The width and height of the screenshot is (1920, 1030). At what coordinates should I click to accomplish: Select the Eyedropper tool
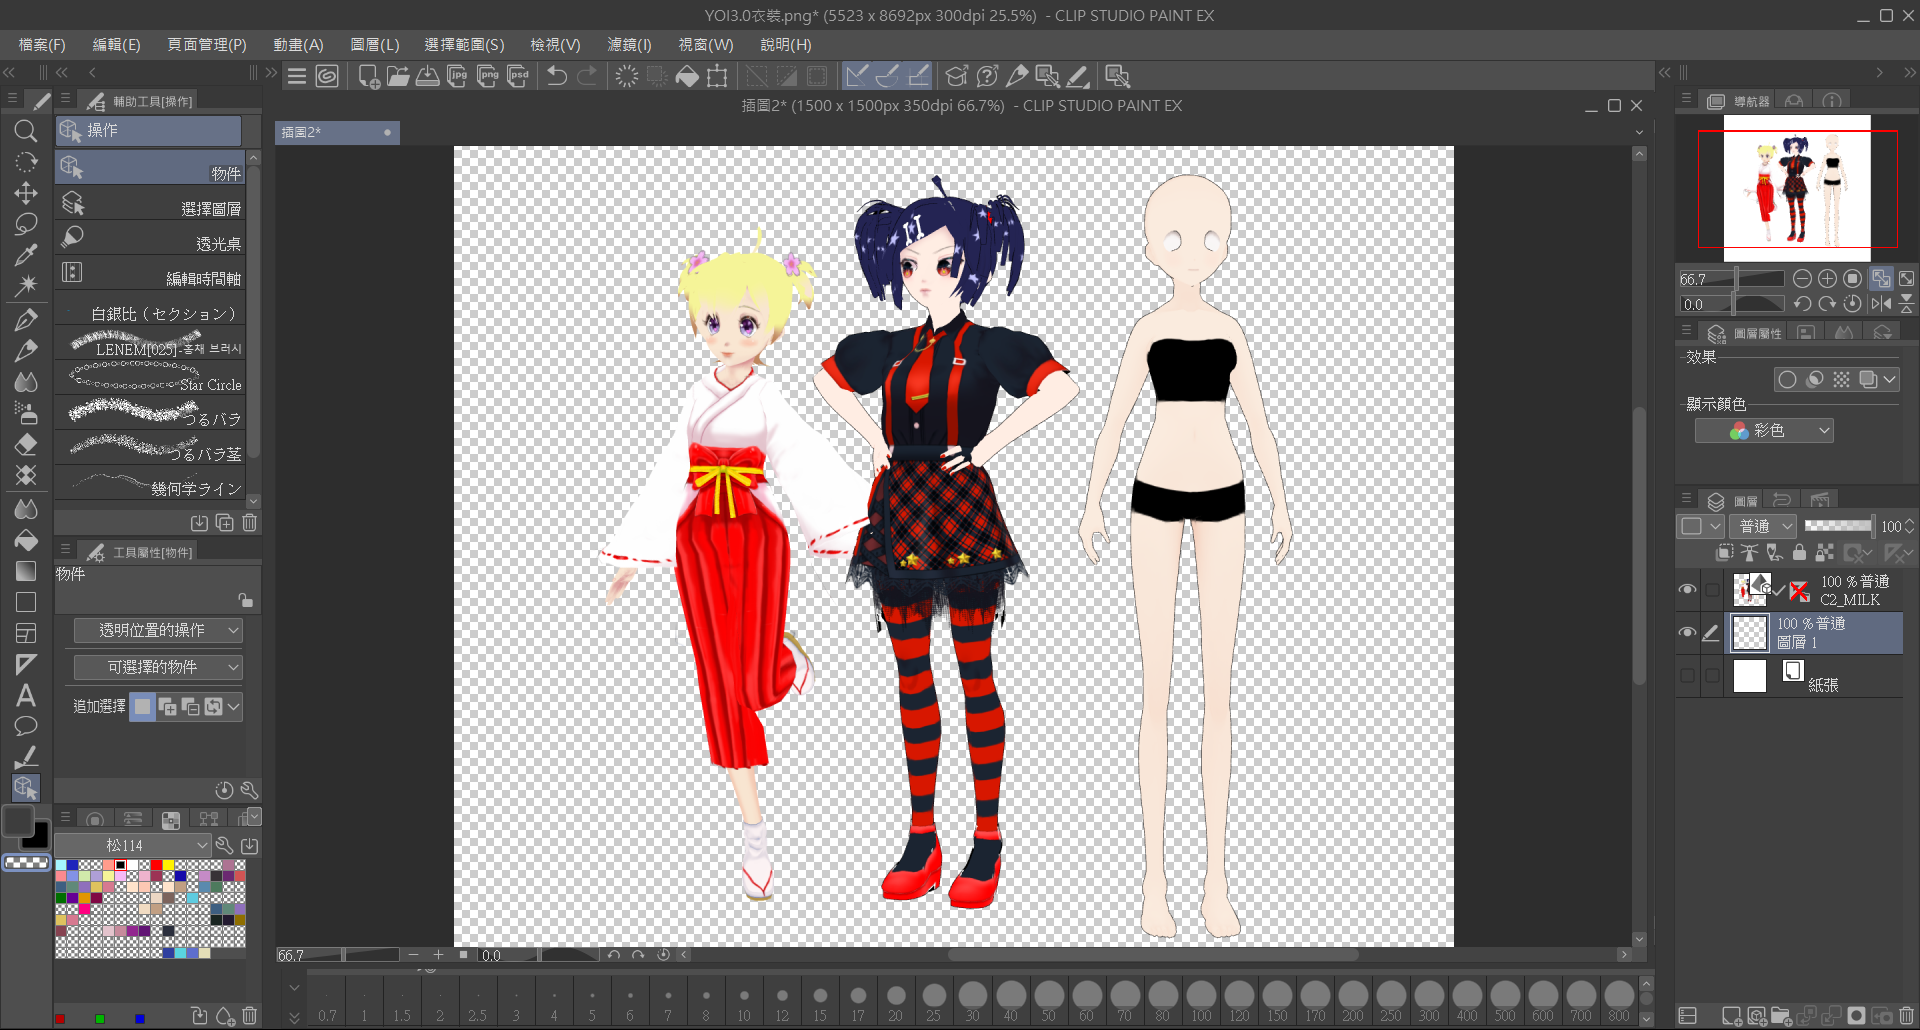tap(26, 255)
